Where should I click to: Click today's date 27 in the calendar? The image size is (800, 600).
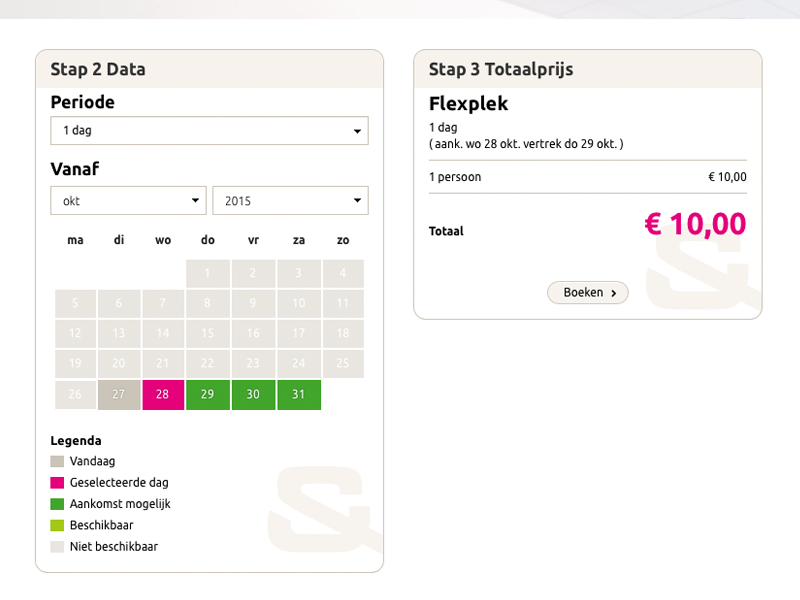(x=119, y=394)
